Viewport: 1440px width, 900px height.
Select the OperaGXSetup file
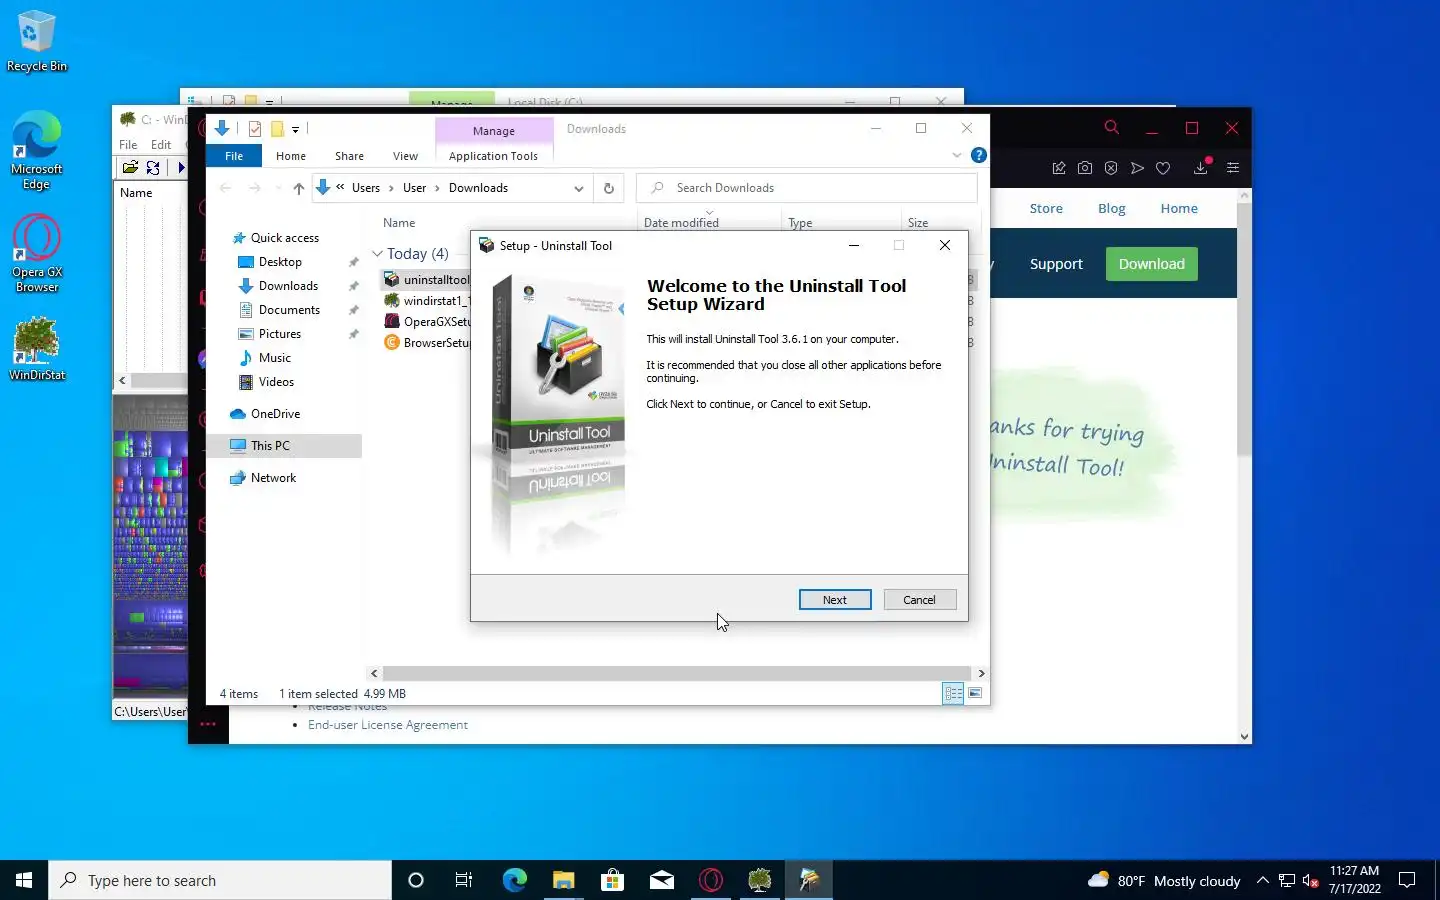click(x=427, y=322)
